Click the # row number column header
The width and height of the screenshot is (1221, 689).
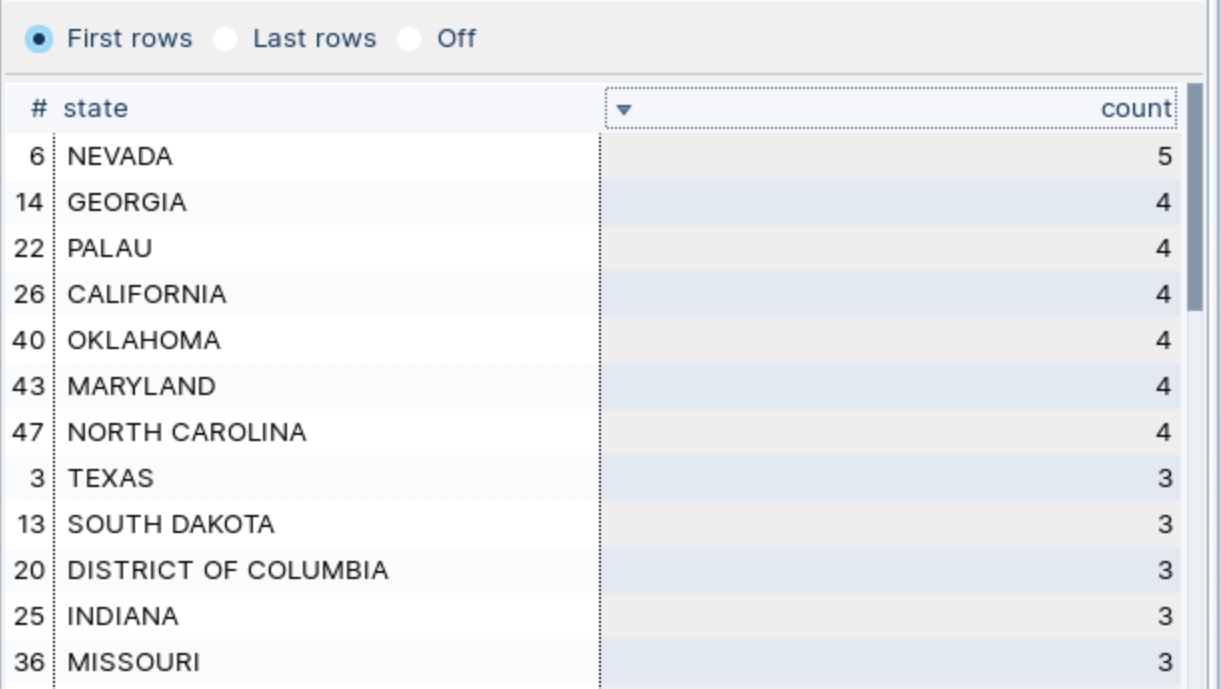click(39, 108)
